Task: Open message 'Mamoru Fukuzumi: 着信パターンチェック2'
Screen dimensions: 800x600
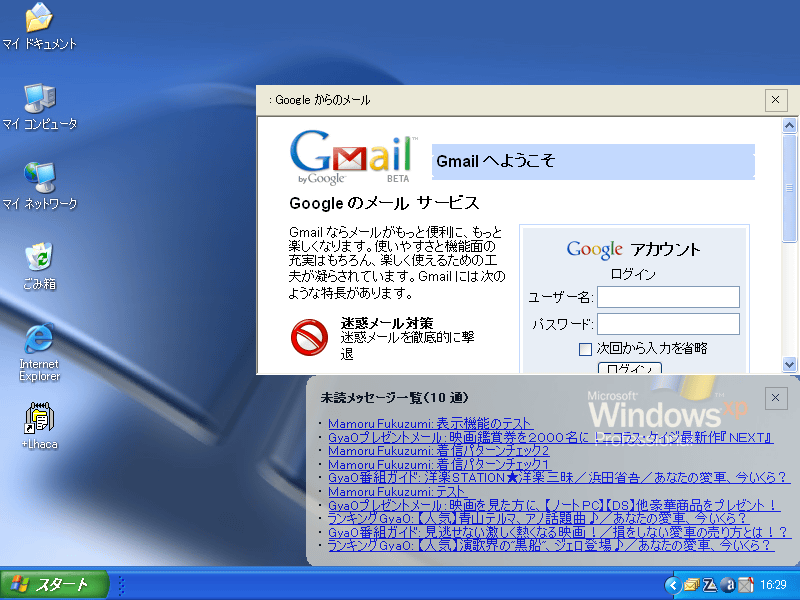Action: pyautogui.click(x=439, y=451)
